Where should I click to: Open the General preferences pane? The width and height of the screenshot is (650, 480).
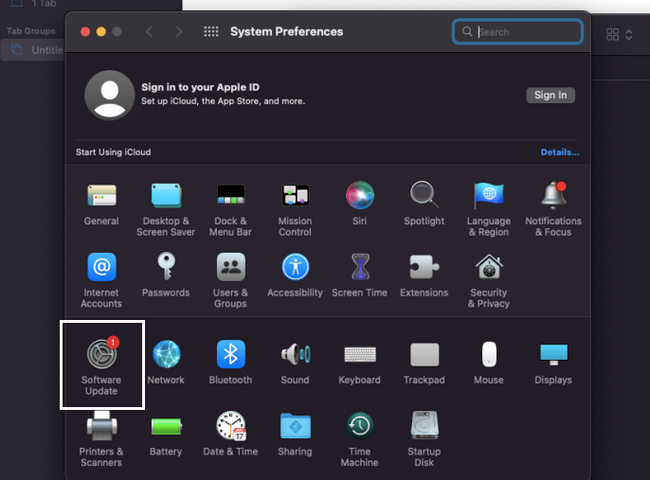click(x=102, y=204)
